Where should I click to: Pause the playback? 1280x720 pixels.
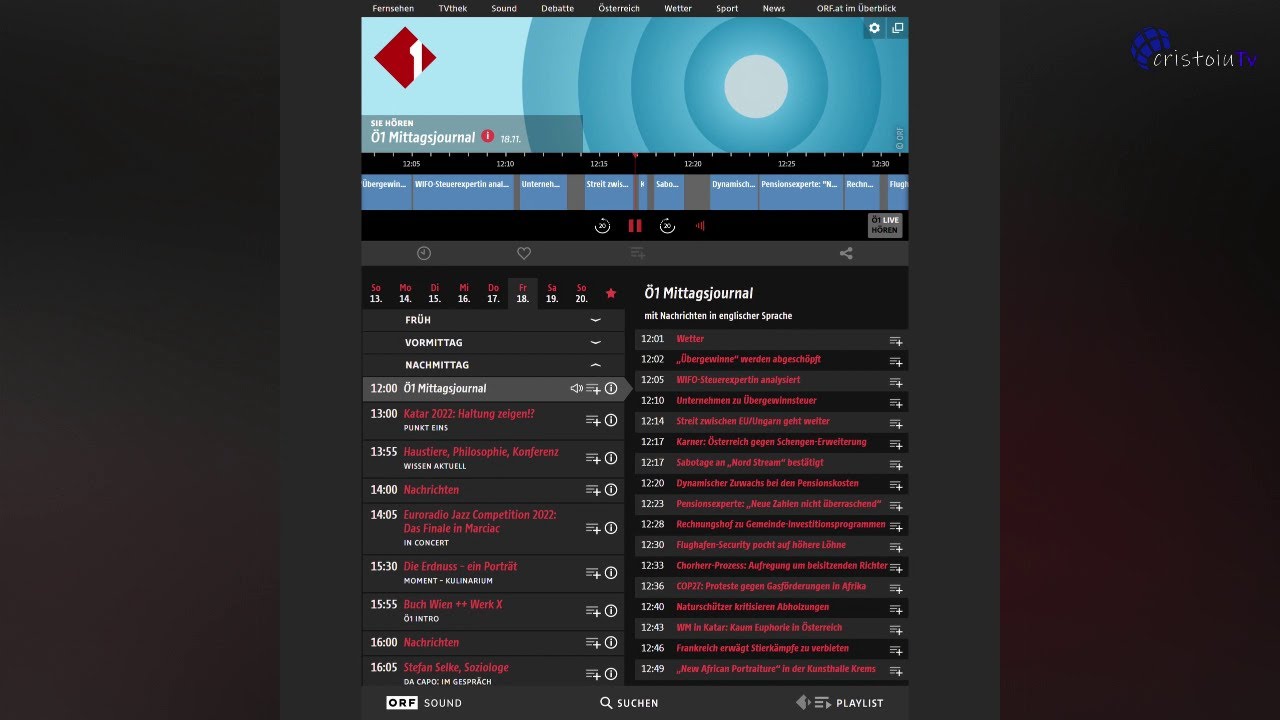pos(635,226)
